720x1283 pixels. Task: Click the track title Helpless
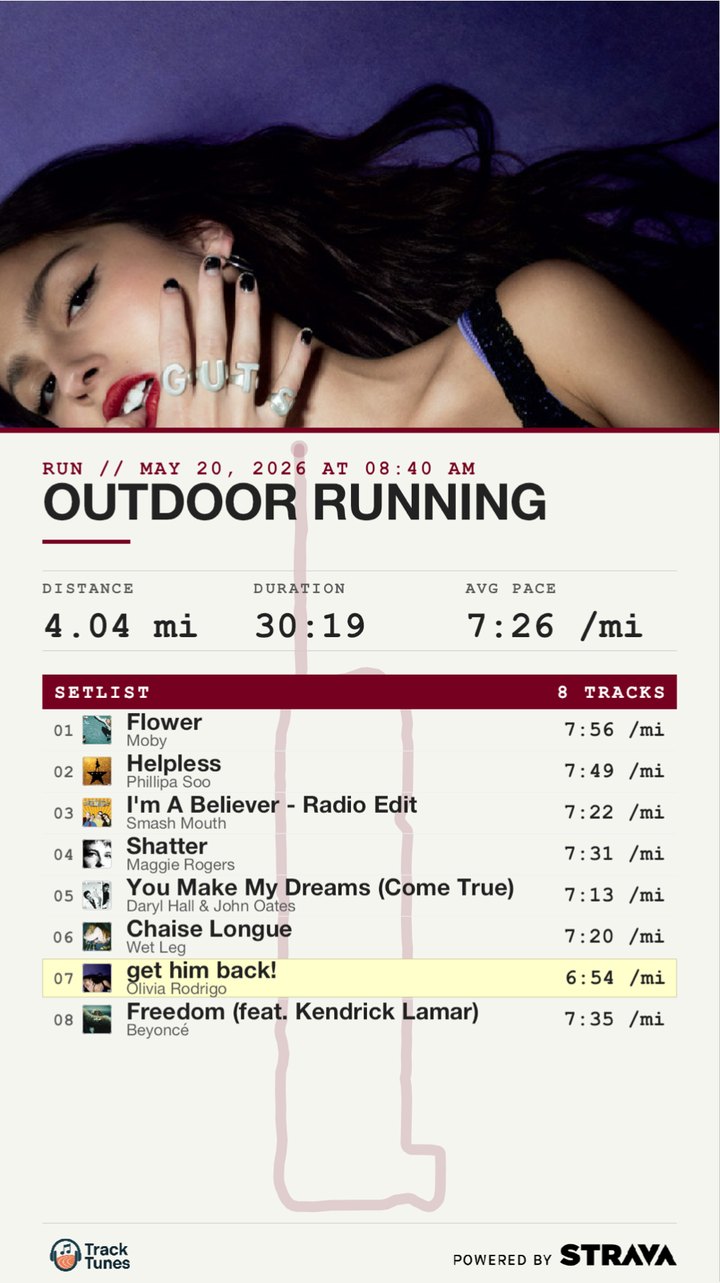[x=174, y=764]
